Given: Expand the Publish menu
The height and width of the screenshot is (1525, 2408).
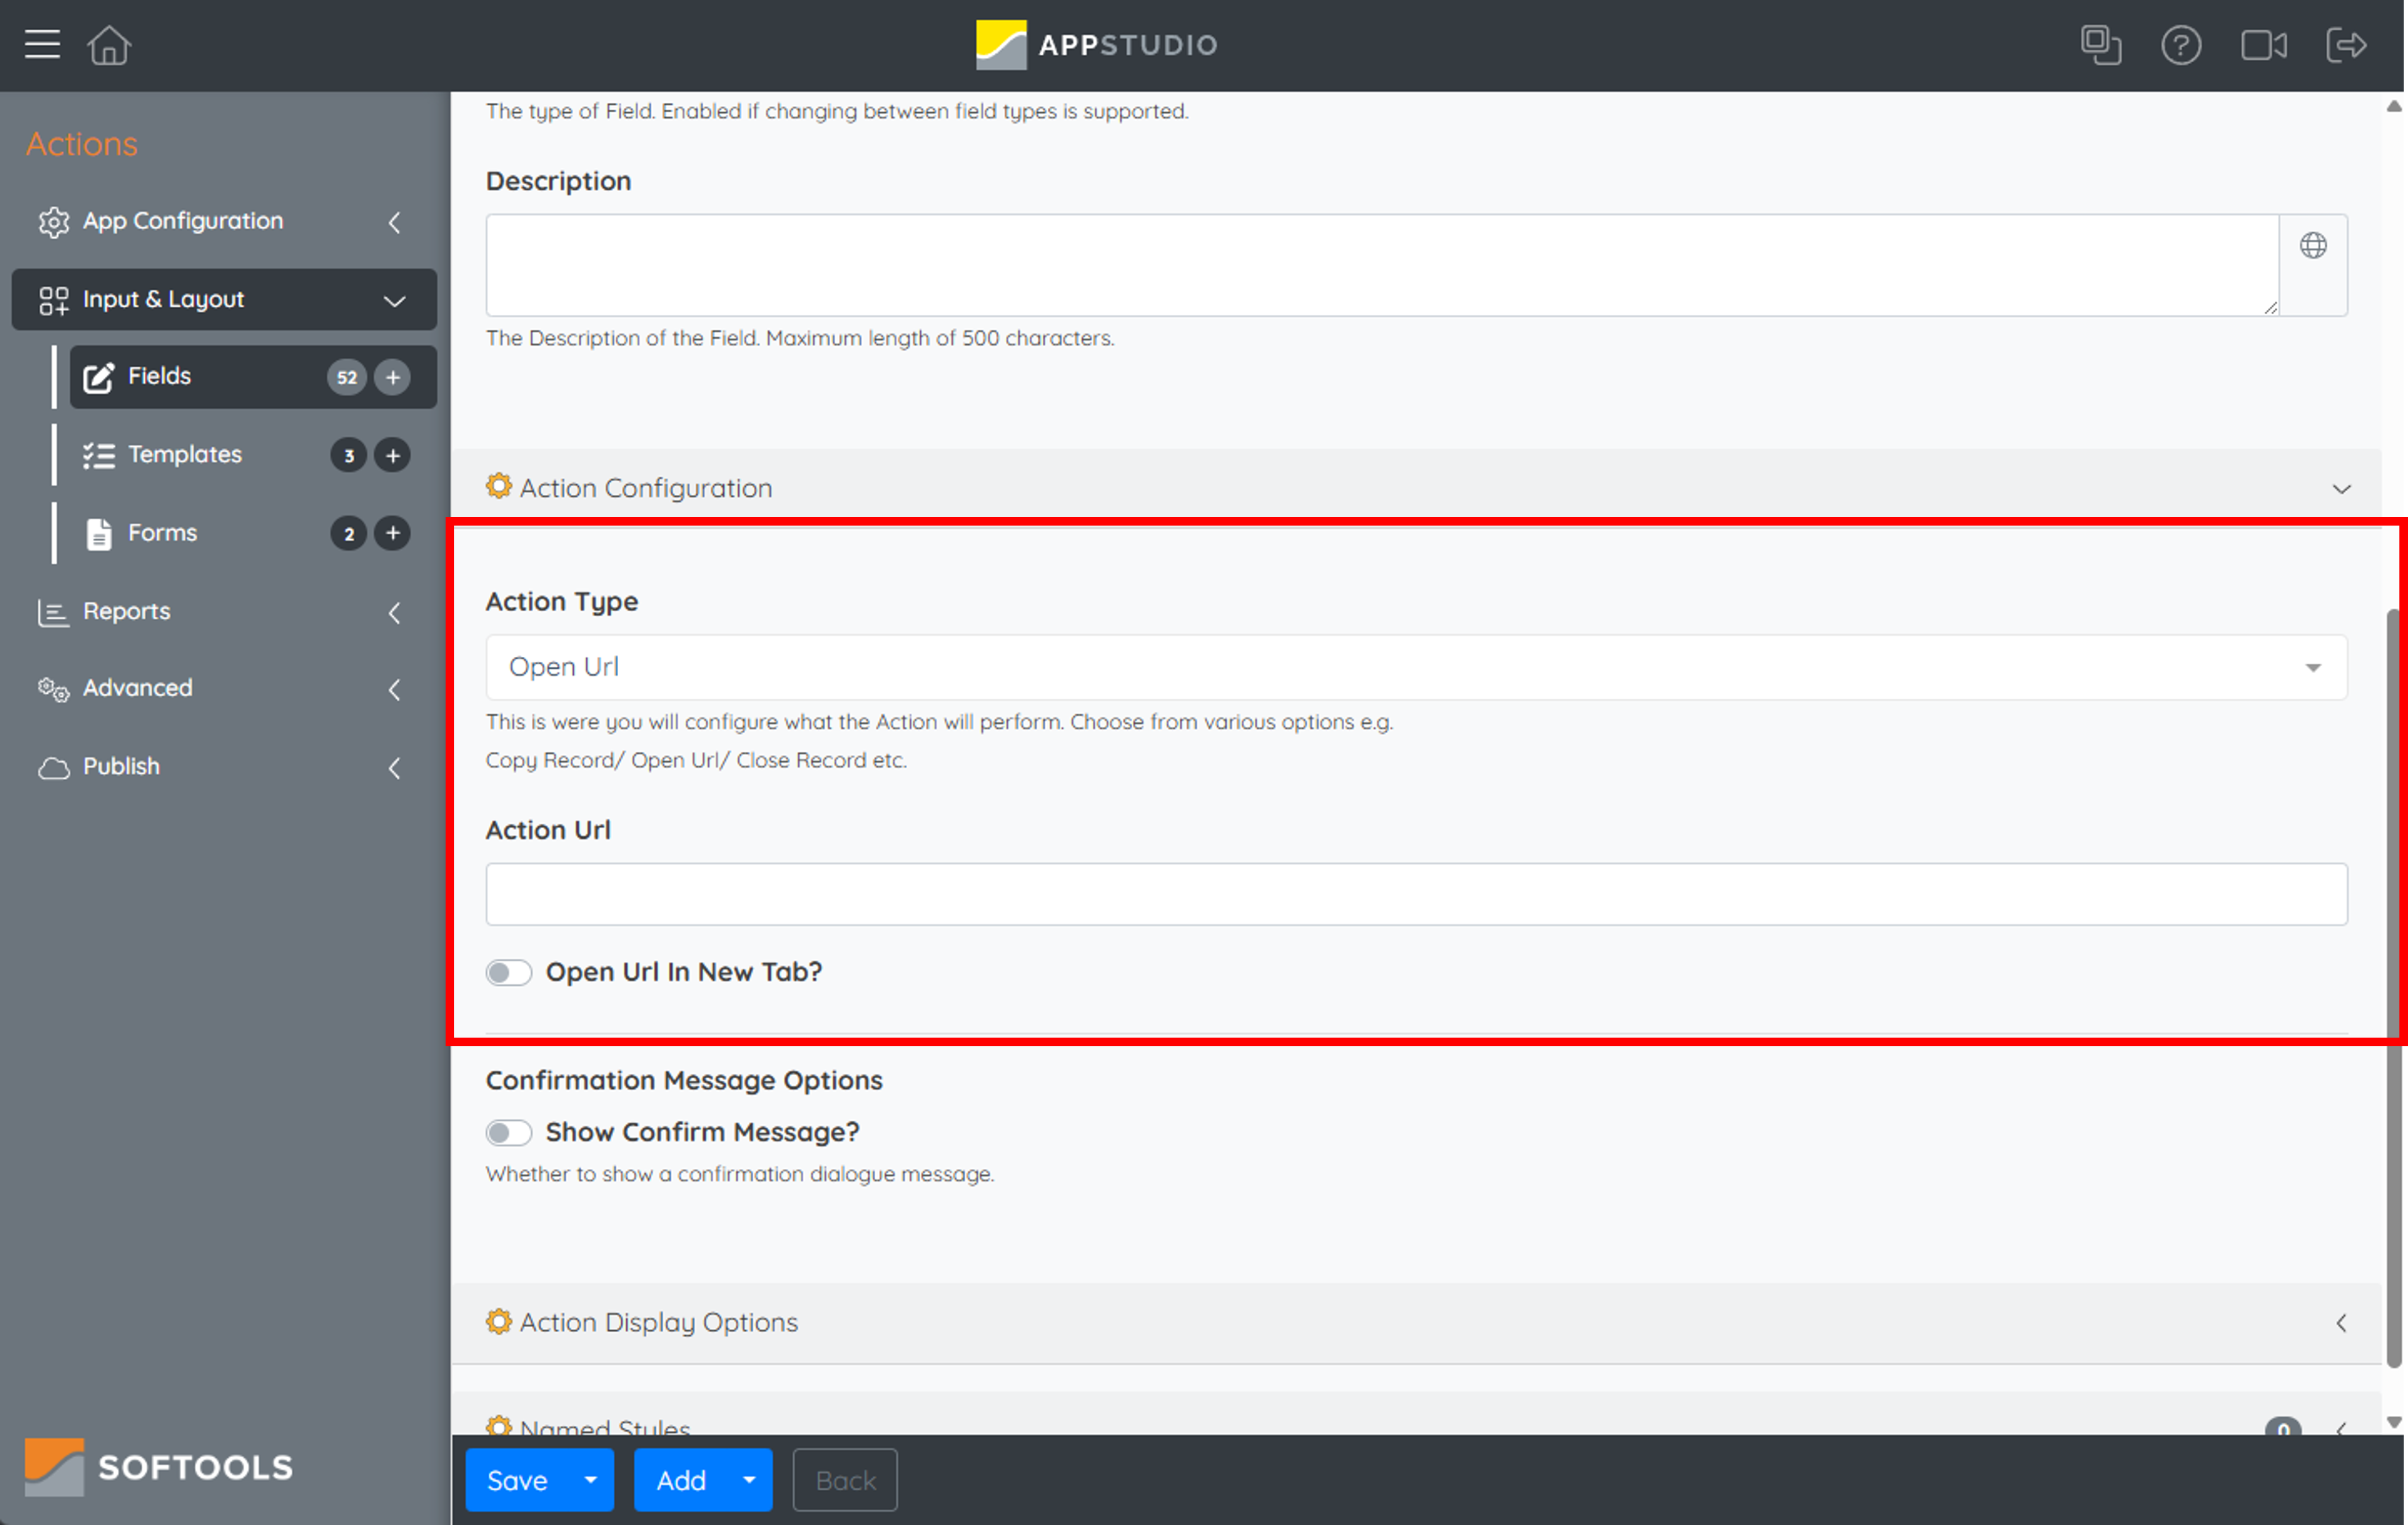Looking at the screenshot, I should [395, 768].
